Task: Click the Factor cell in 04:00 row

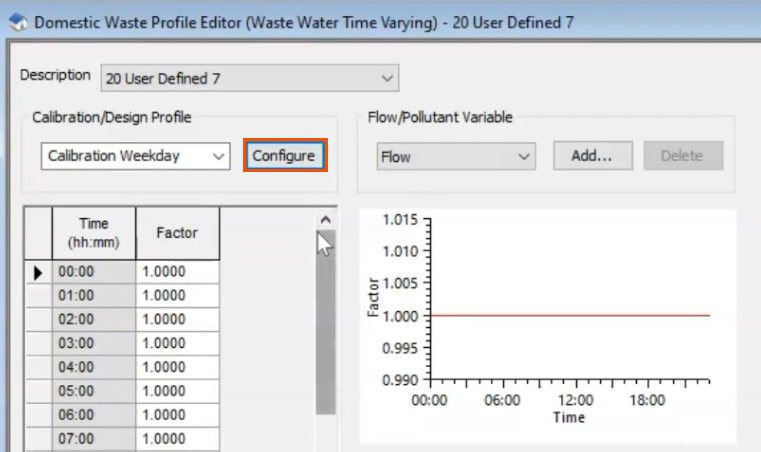Action: [178, 367]
